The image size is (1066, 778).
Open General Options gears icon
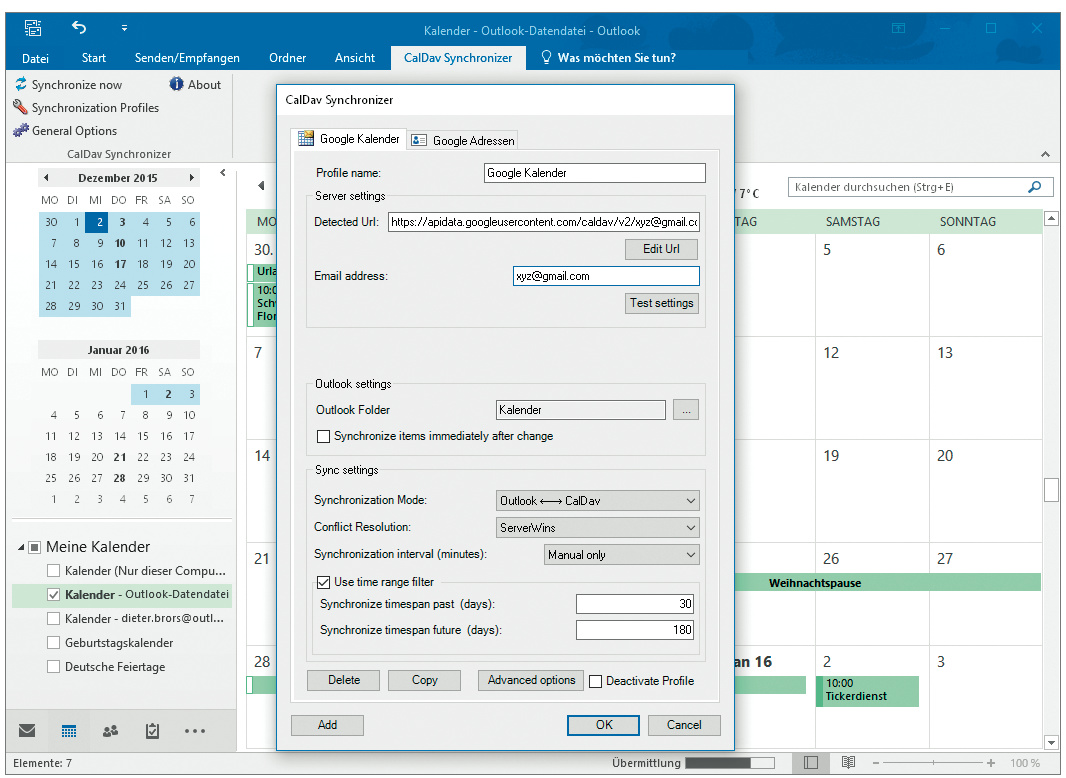tap(21, 131)
